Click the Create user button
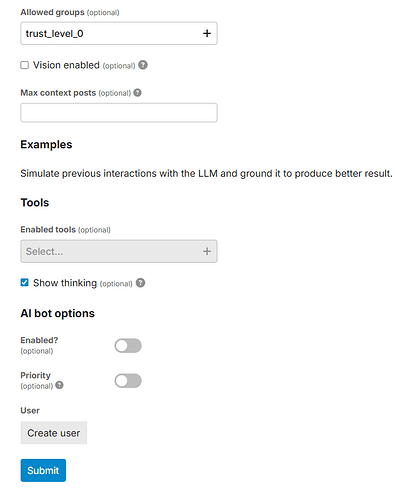 pyautogui.click(x=54, y=433)
